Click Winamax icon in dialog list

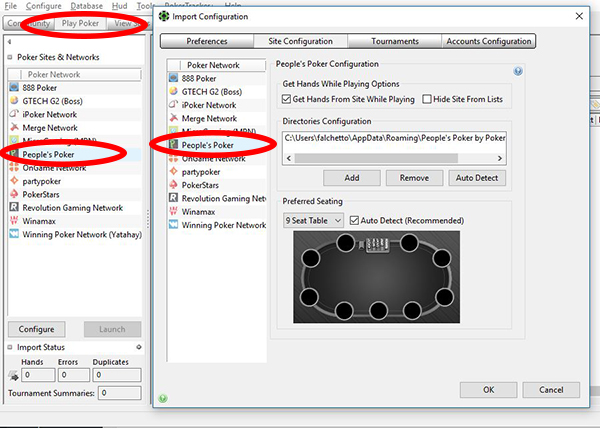tap(173, 211)
